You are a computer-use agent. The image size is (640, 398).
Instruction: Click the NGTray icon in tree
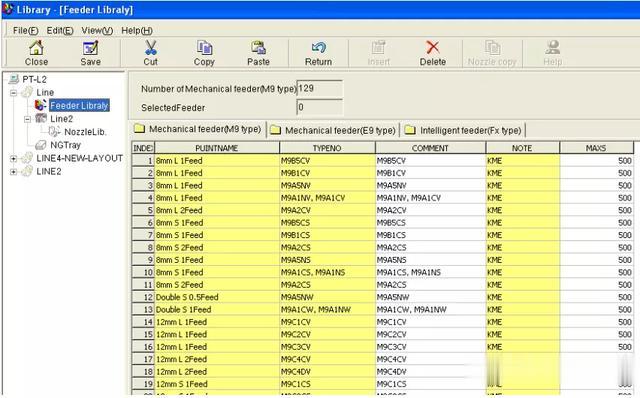coord(41,145)
